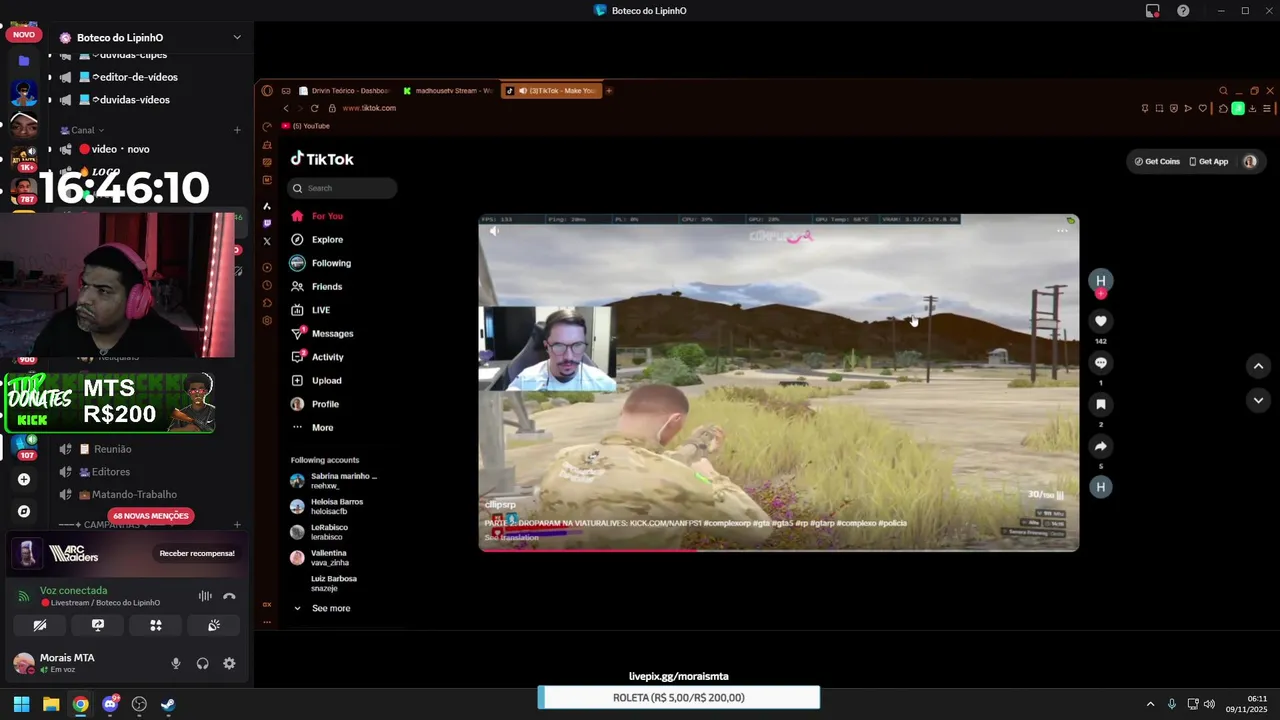
Task: Open Discord activities button
Action: (156, 625)
